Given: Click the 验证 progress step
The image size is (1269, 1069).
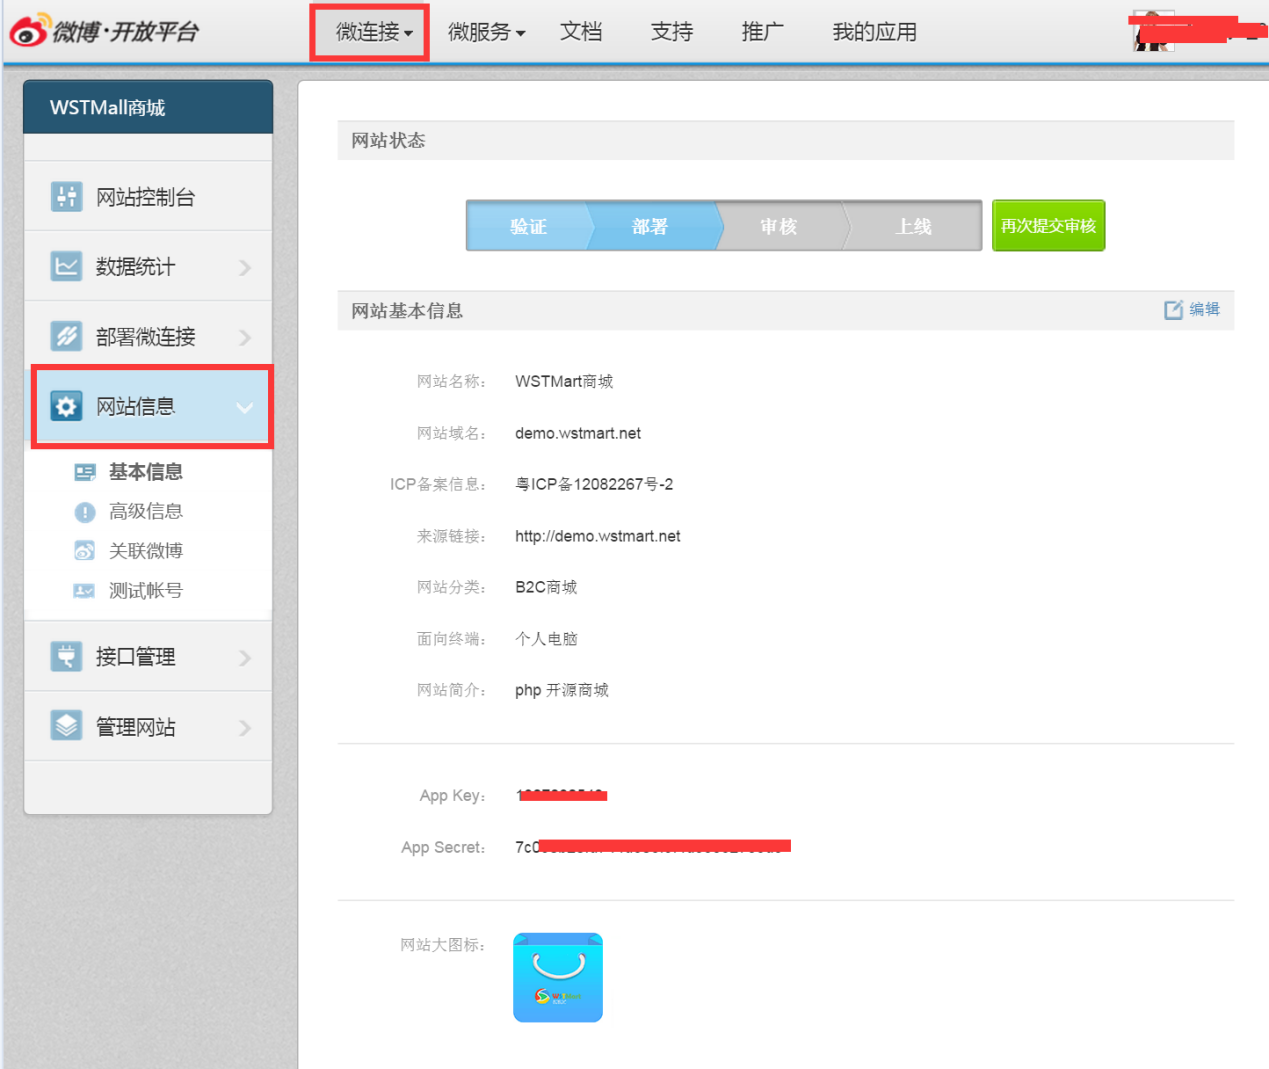Looking at the screenshot, I should coord(528,226).
